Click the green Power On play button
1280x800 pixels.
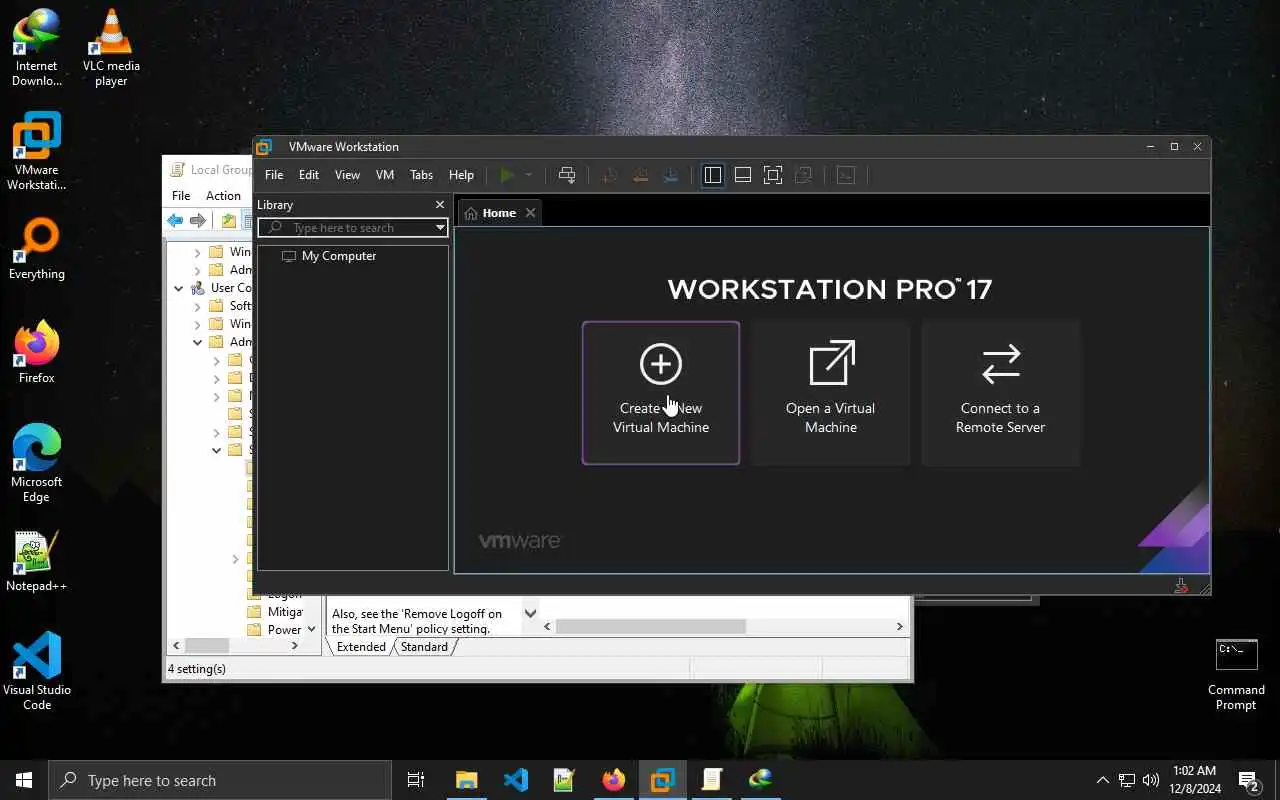click(507, 175)
